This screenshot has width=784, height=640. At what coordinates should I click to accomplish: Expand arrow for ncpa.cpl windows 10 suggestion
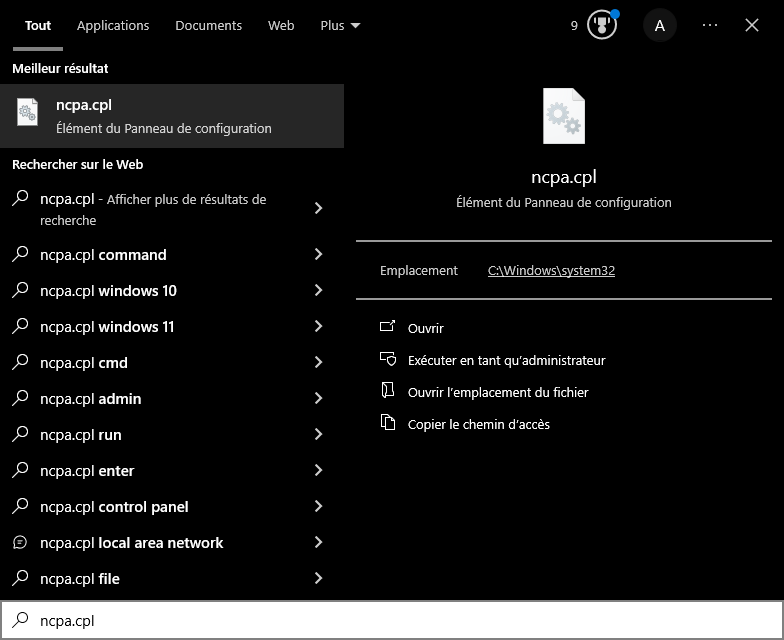click(319, 291)
